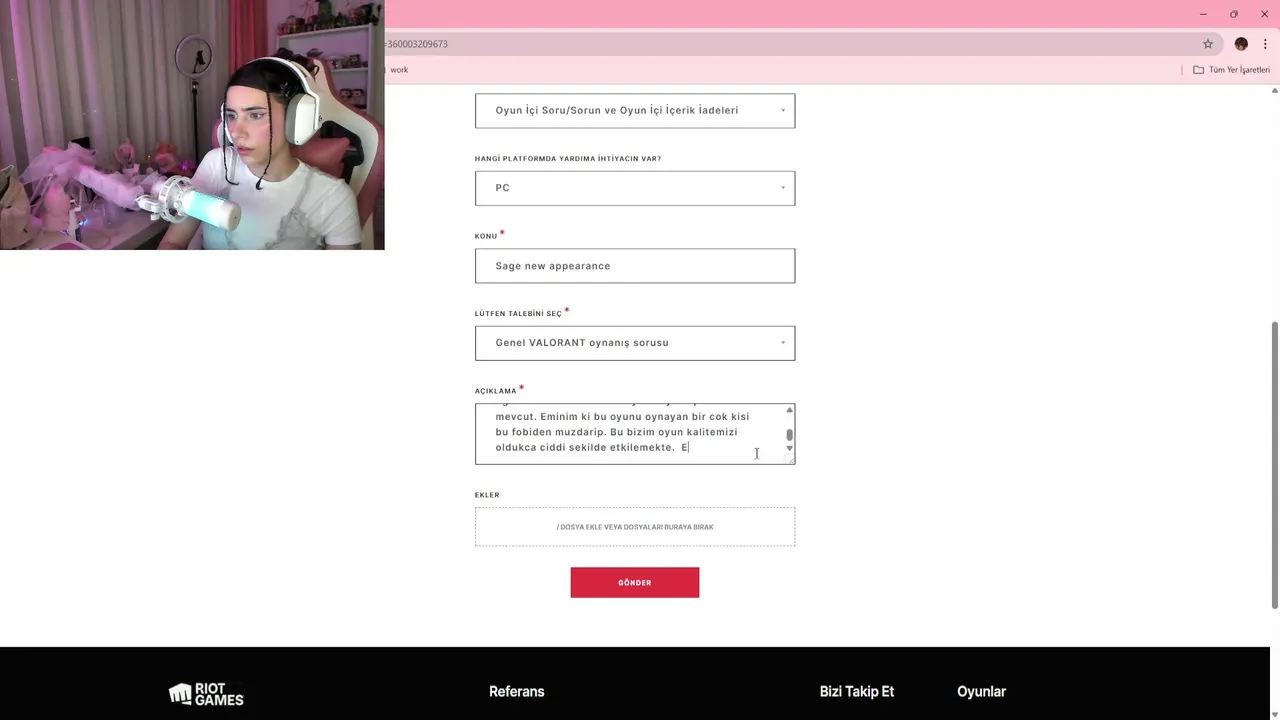The image size is (1280, 720).
Task: Click the Ekler label above attachments
Action: pos(487,495)
